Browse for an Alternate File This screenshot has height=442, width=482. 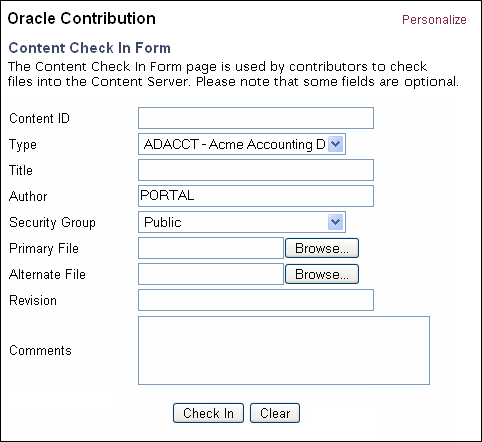322,274
